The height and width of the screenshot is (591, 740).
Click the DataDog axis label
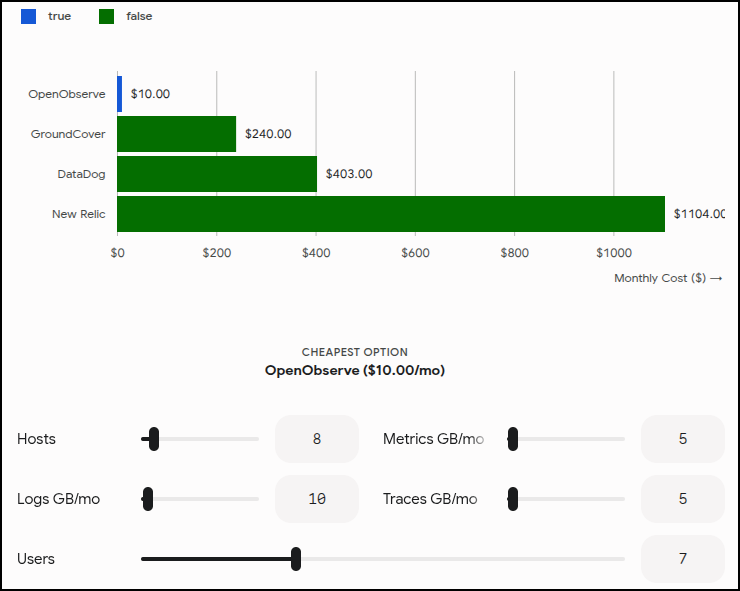81,174
